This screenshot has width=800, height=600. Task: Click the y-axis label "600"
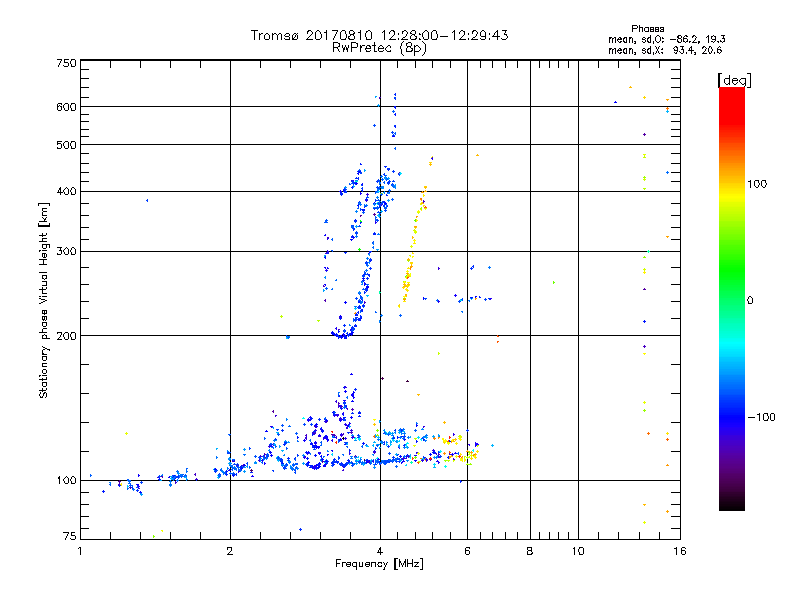coord(66,107)
